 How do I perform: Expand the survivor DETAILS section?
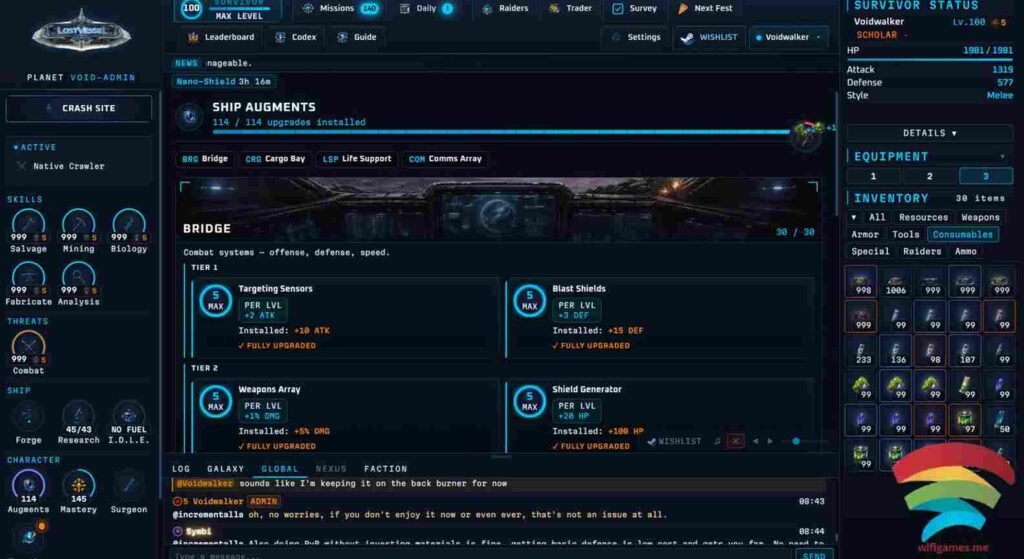pyautogui.click(x=929, y=133)
